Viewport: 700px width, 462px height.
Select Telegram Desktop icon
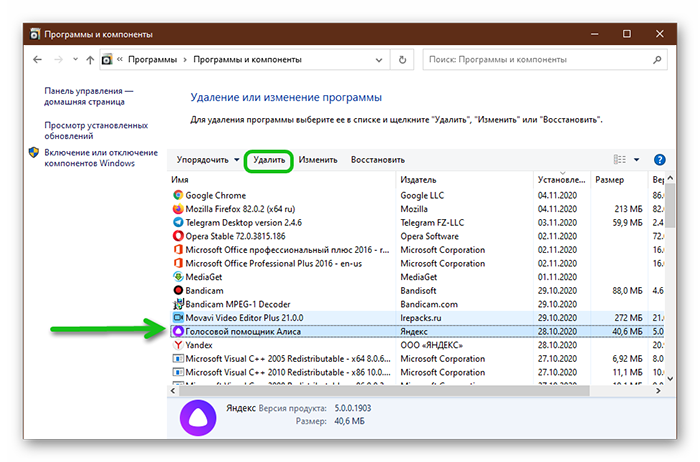tap(178, 222)
